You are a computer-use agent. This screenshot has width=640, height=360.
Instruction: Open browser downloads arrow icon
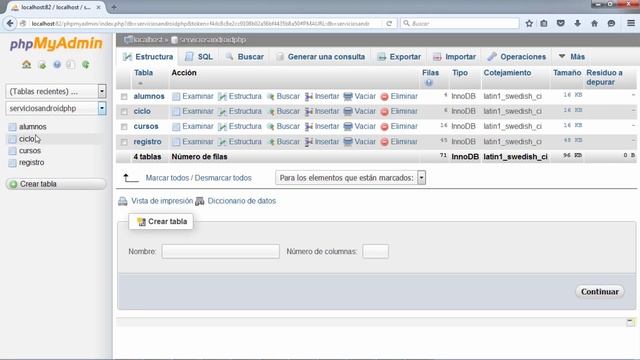click(x=577, y=23)
